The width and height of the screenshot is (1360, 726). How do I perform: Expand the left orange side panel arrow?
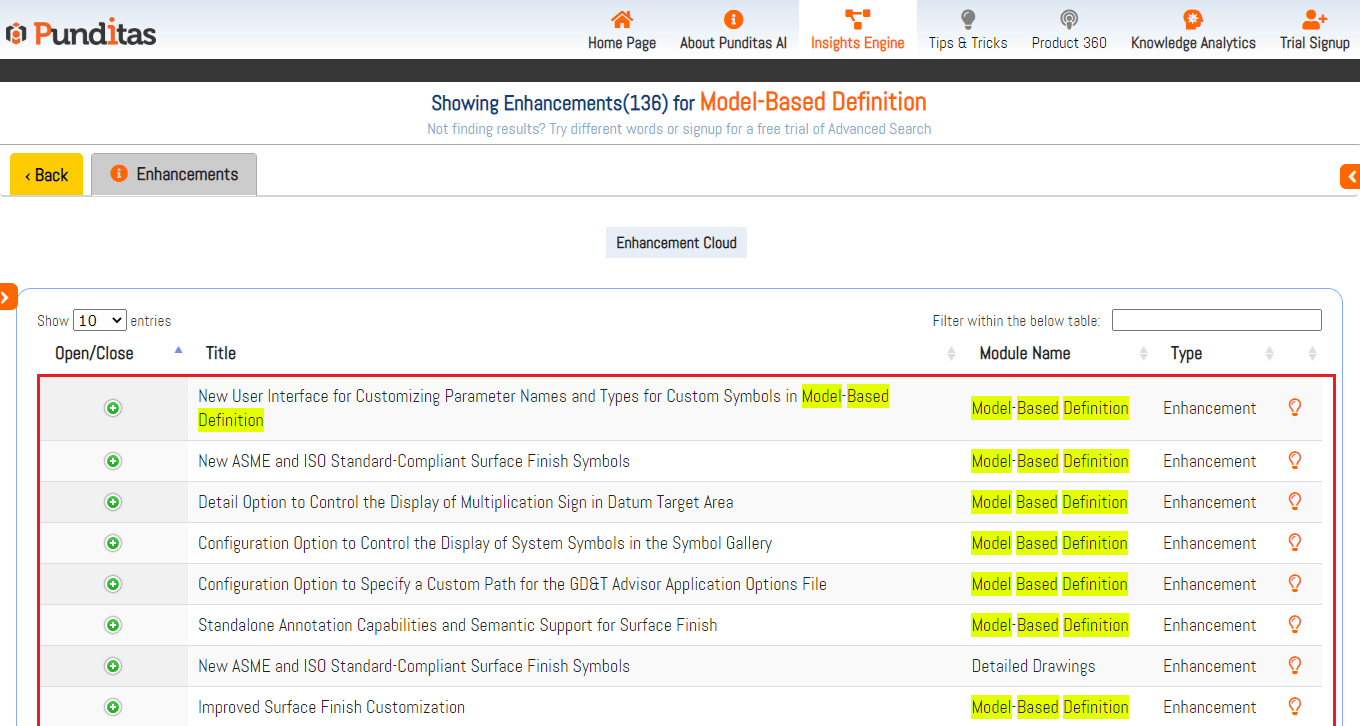[x=7, y=296]
